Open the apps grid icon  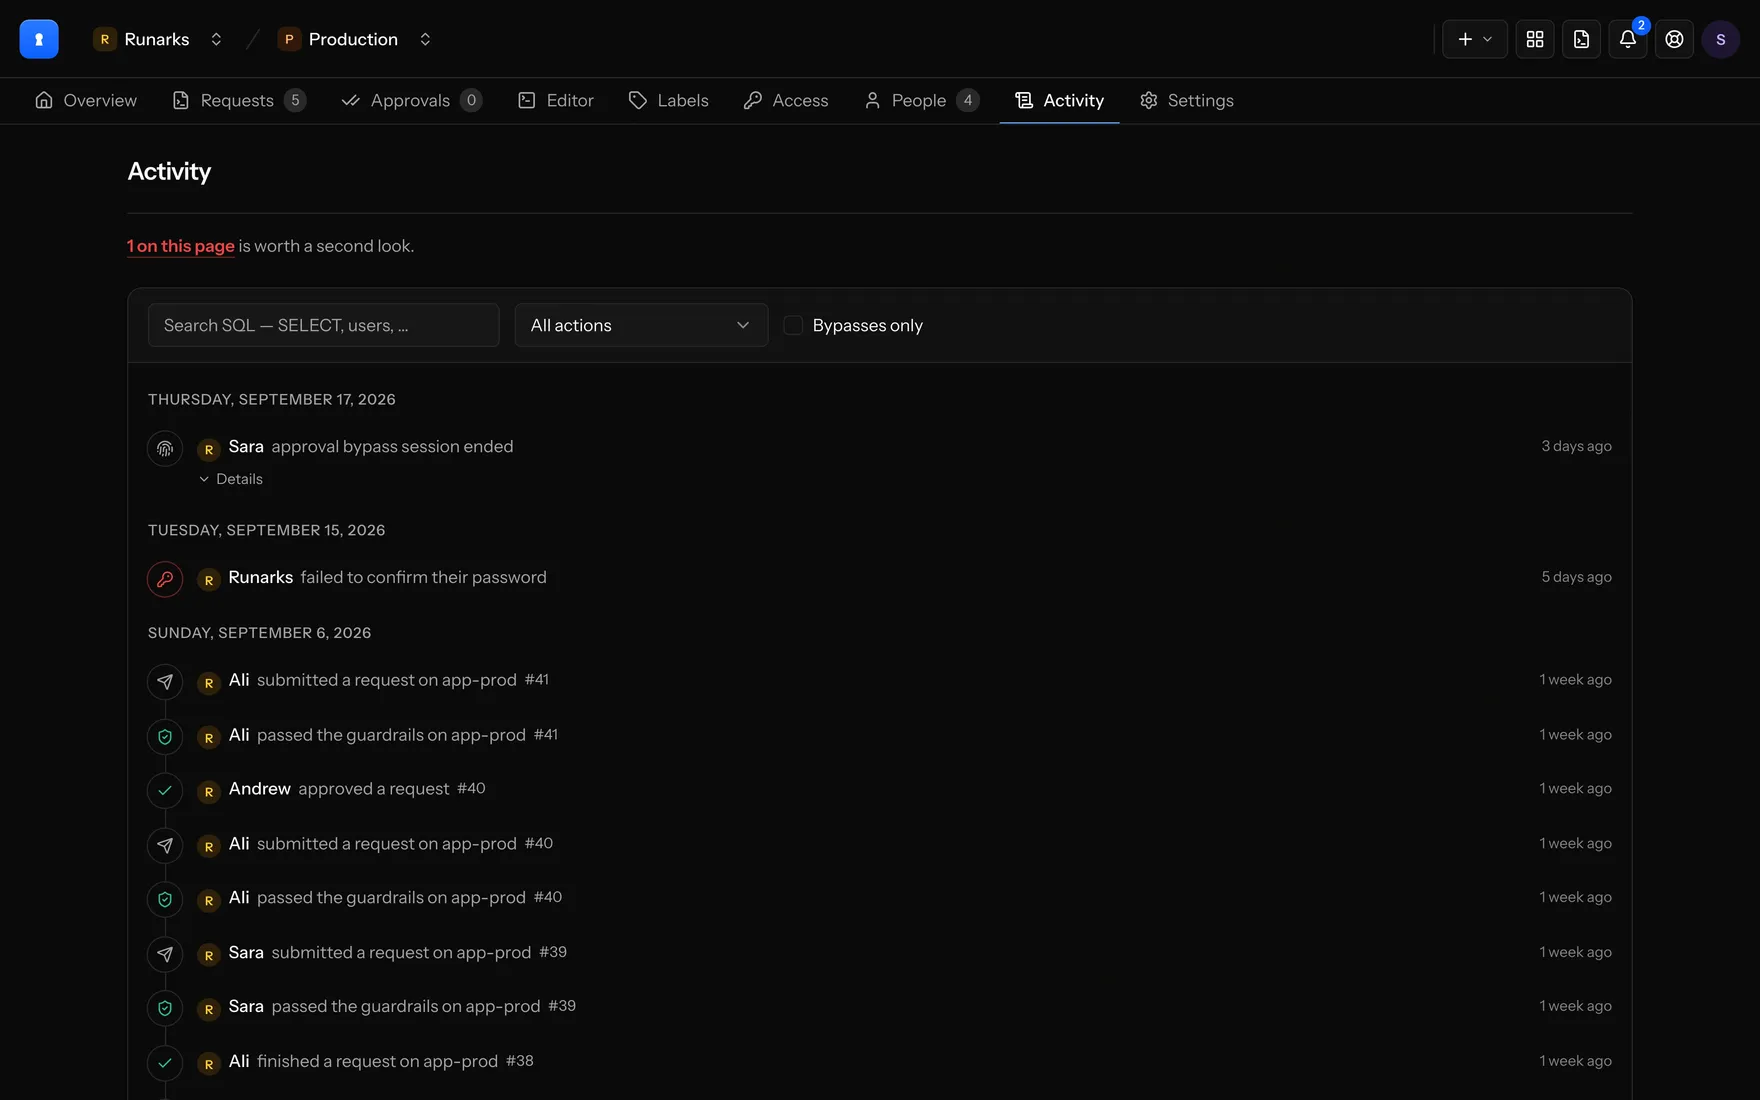[x=1535, y=39]
